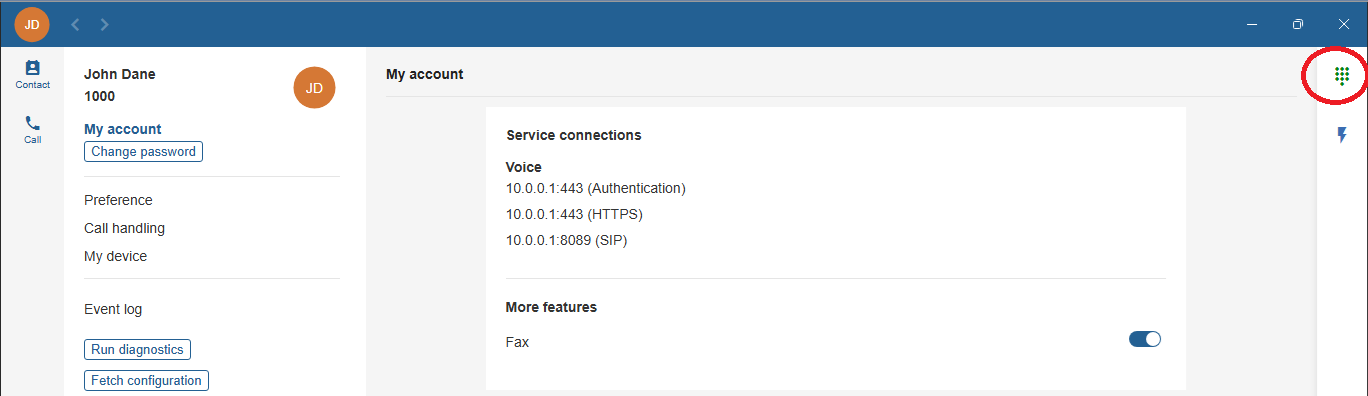This screenshot has height=396, width=1368.
Task: Open the Contact sidebar icon
Action: click(32, 75)
